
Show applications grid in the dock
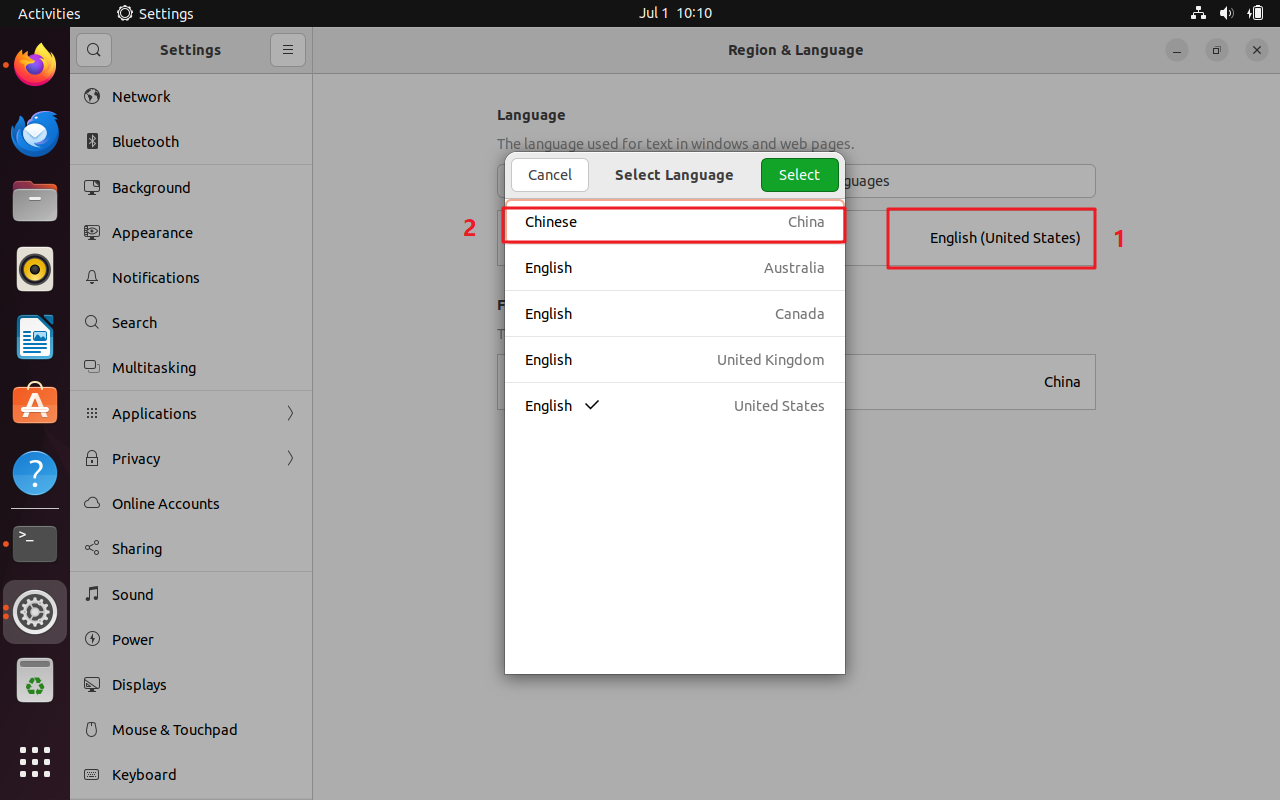35,761
